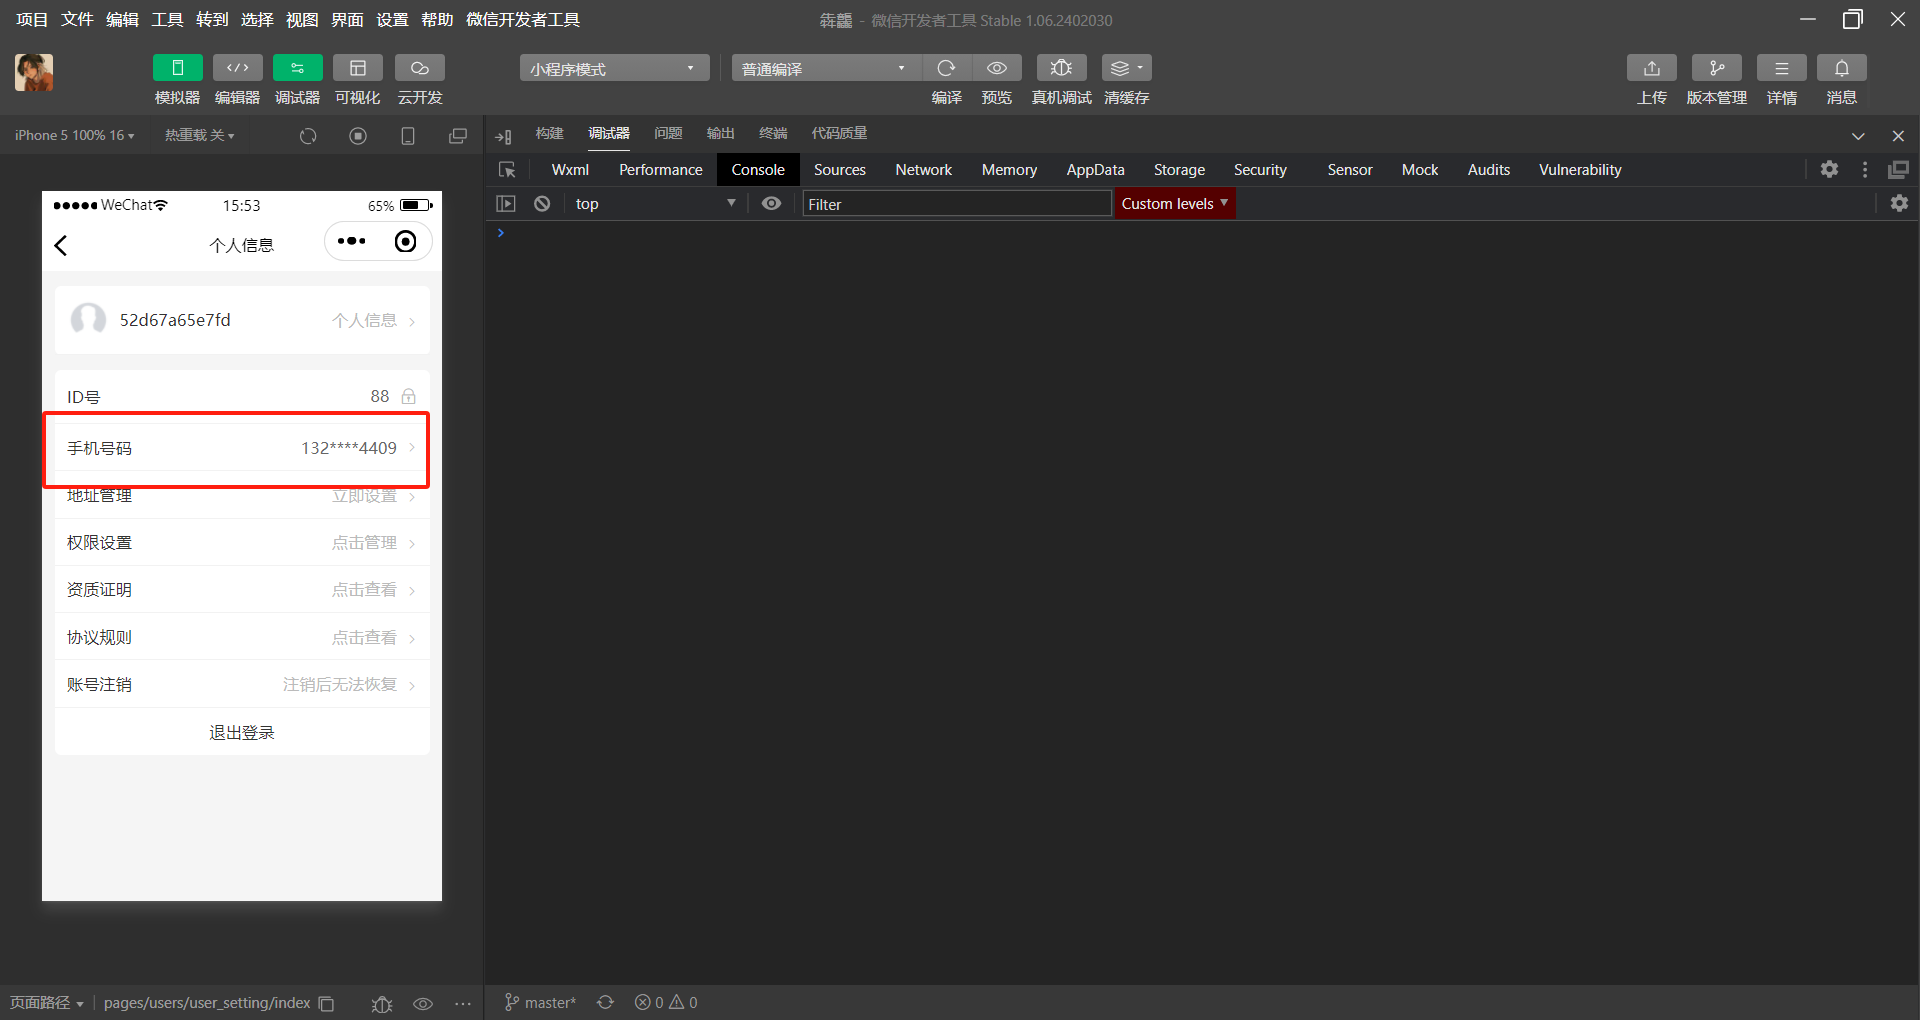Undock the devtools panel icon
The height and width of the screenshot is (1020, 1920).
(x=1898, y=170)
